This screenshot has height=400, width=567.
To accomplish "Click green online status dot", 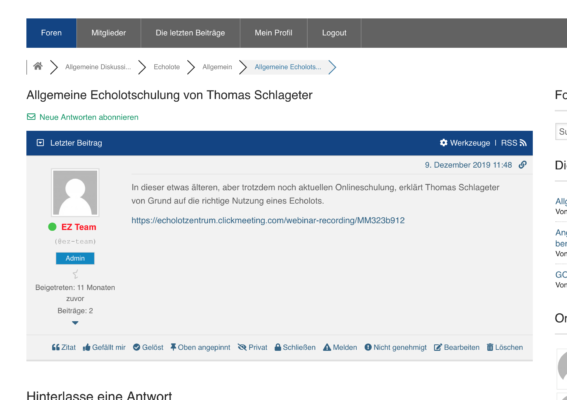I will click(x=52, y=227).
